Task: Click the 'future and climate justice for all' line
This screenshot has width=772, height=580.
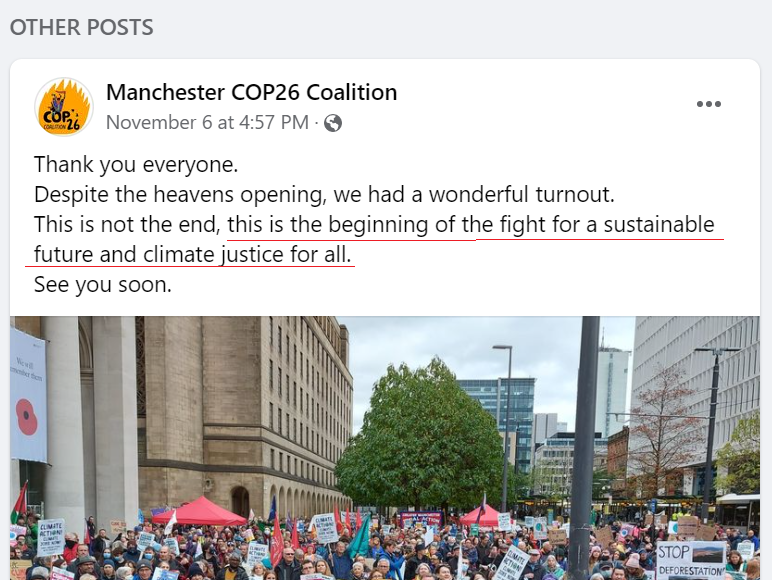Action: [x=193, y=255]
